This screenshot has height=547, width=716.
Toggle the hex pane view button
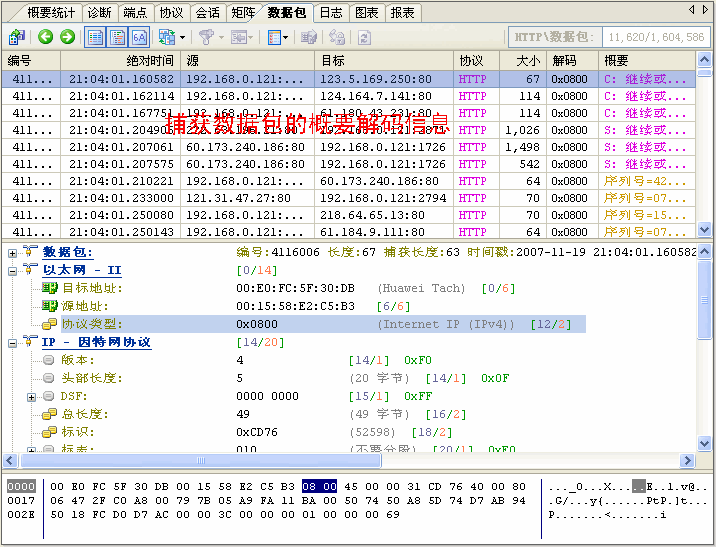(139, 37)
